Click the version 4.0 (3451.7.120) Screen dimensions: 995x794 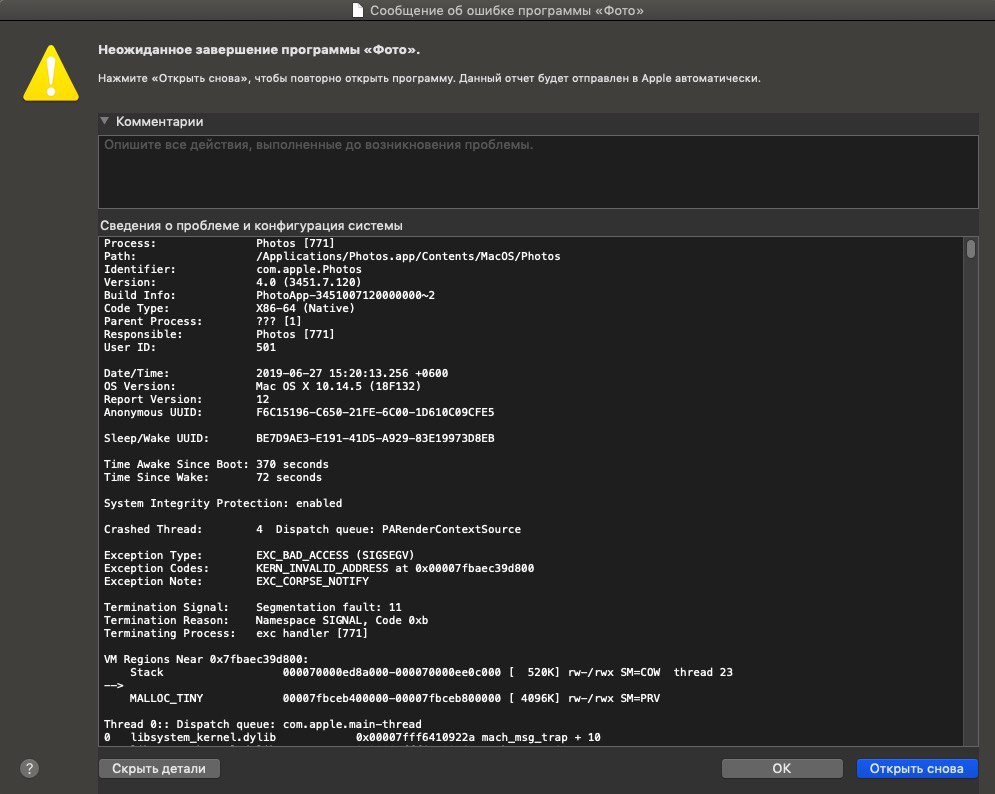click(308, 282)
